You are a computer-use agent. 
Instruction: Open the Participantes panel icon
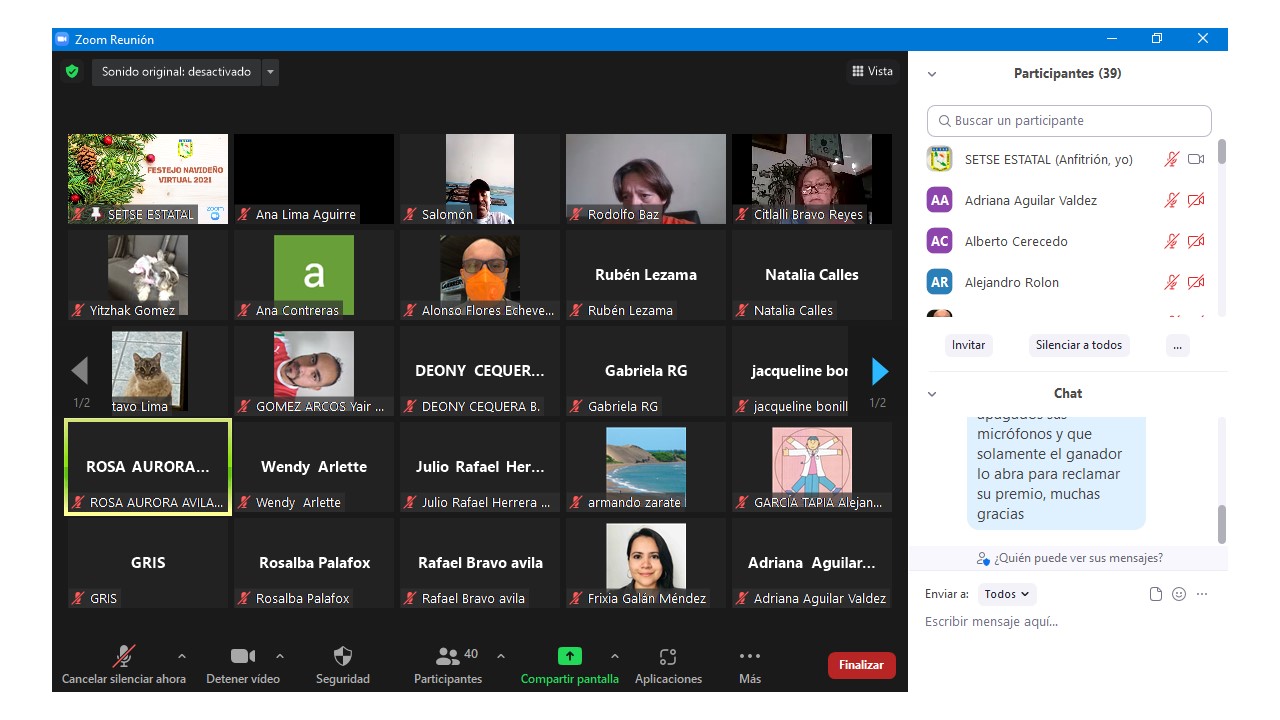[448, 657]
